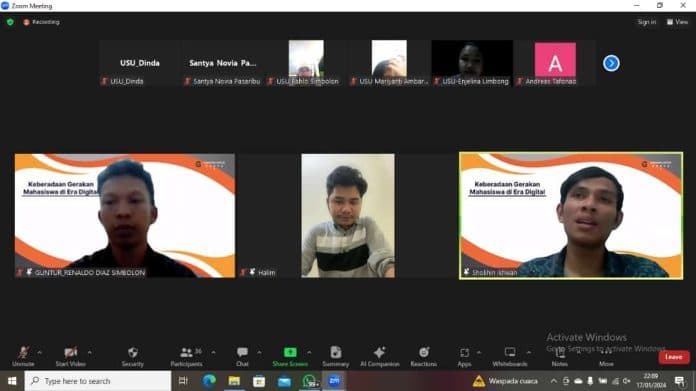Open the Windows Start menu
Viewport: 696px width, 391px height.
(12, 381)
